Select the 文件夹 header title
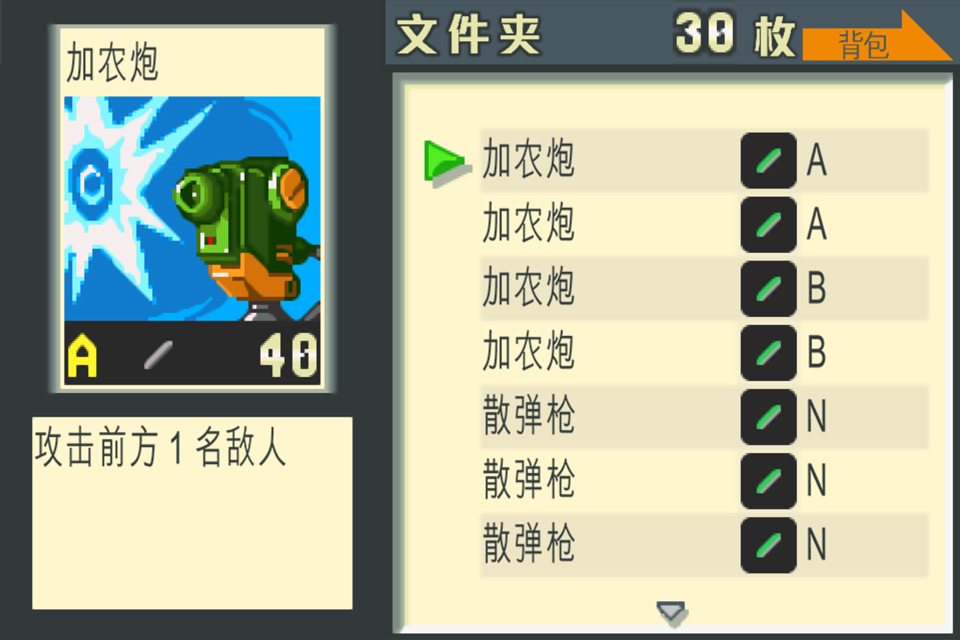The height and width of the screenshot is (640, 960). tap(469, 35)
